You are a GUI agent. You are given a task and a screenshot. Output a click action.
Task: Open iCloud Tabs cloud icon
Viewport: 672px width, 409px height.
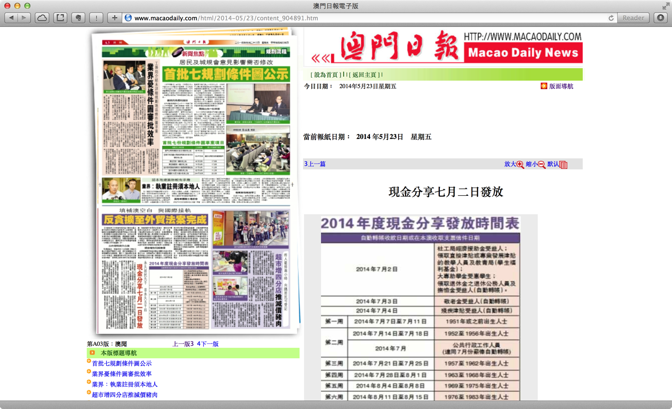click(42, 18)
